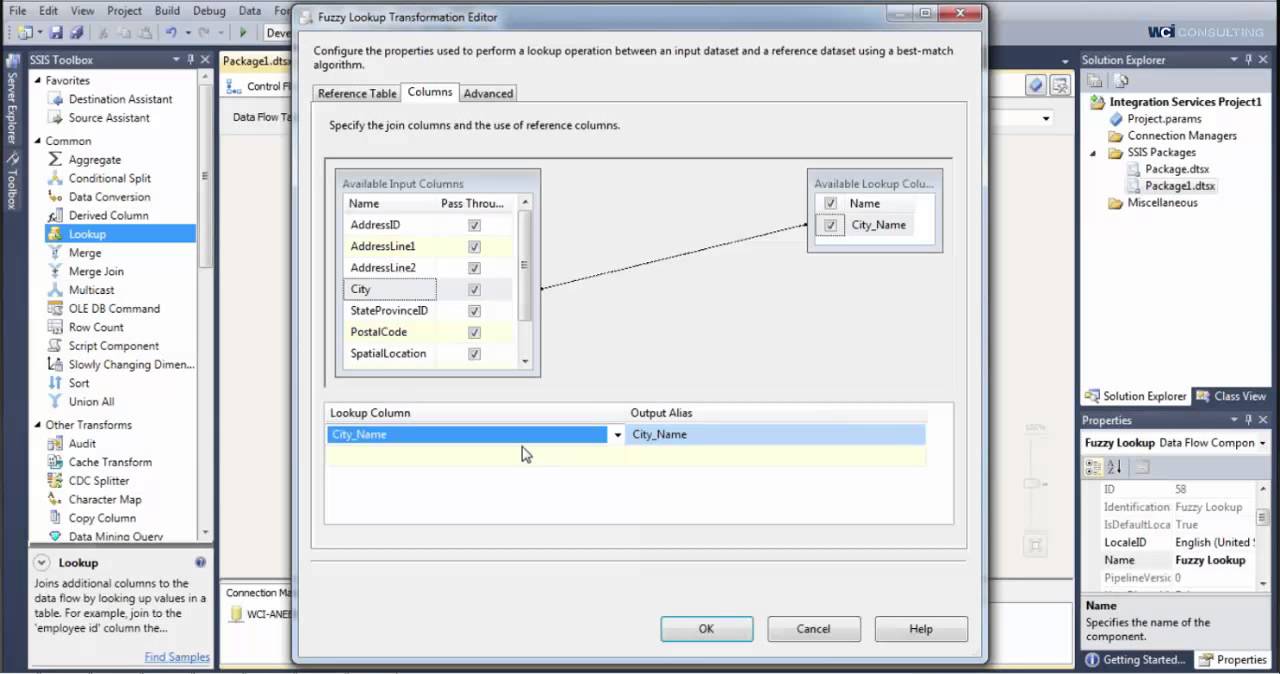Click the Available Input Columns scrollbar down arrow
Screen dimensions: 1280x674
pyautogui.click(x=525, y=361)
